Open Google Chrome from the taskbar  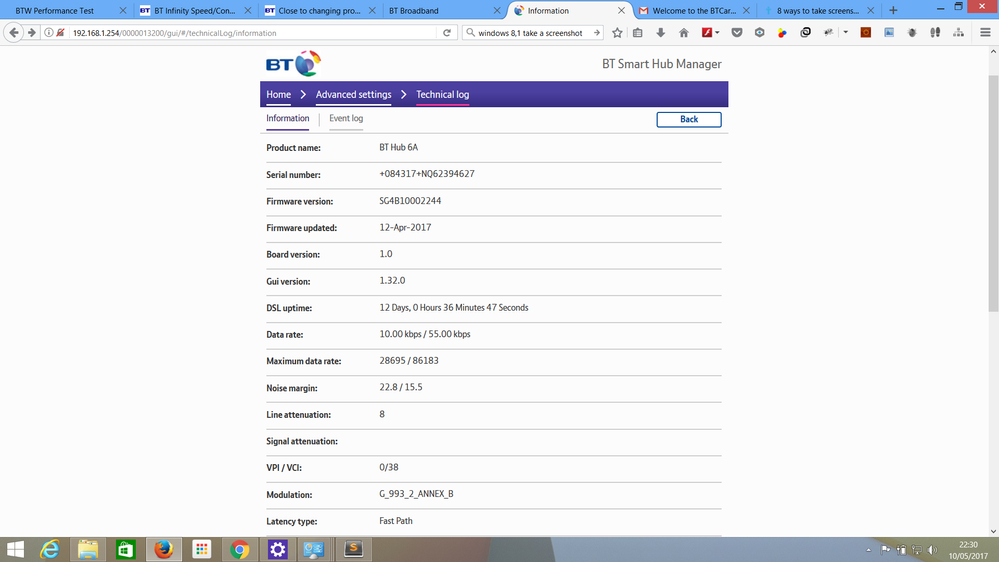(x=240, y=549)
